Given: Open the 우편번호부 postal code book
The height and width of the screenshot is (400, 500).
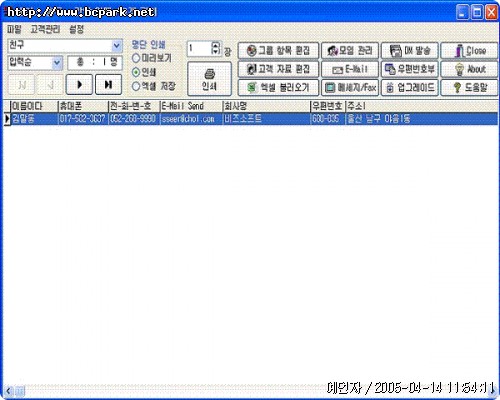Looking at the screenshot, I should [409, 69].
